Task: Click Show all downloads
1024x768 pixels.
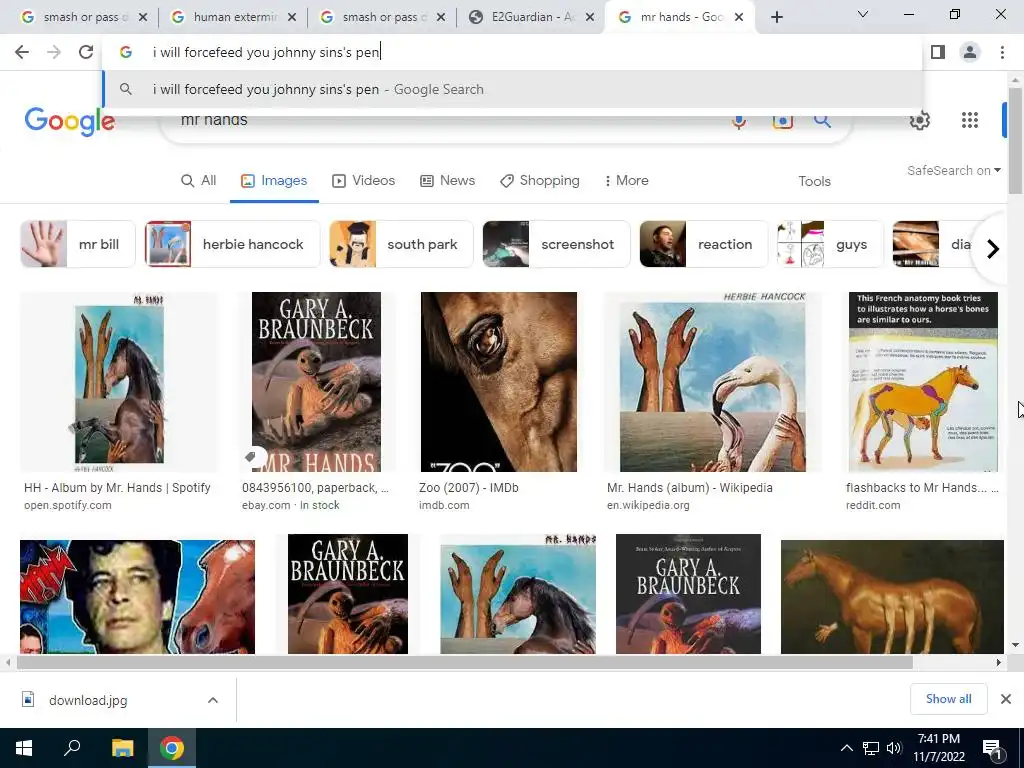Action: click(948, 699)
